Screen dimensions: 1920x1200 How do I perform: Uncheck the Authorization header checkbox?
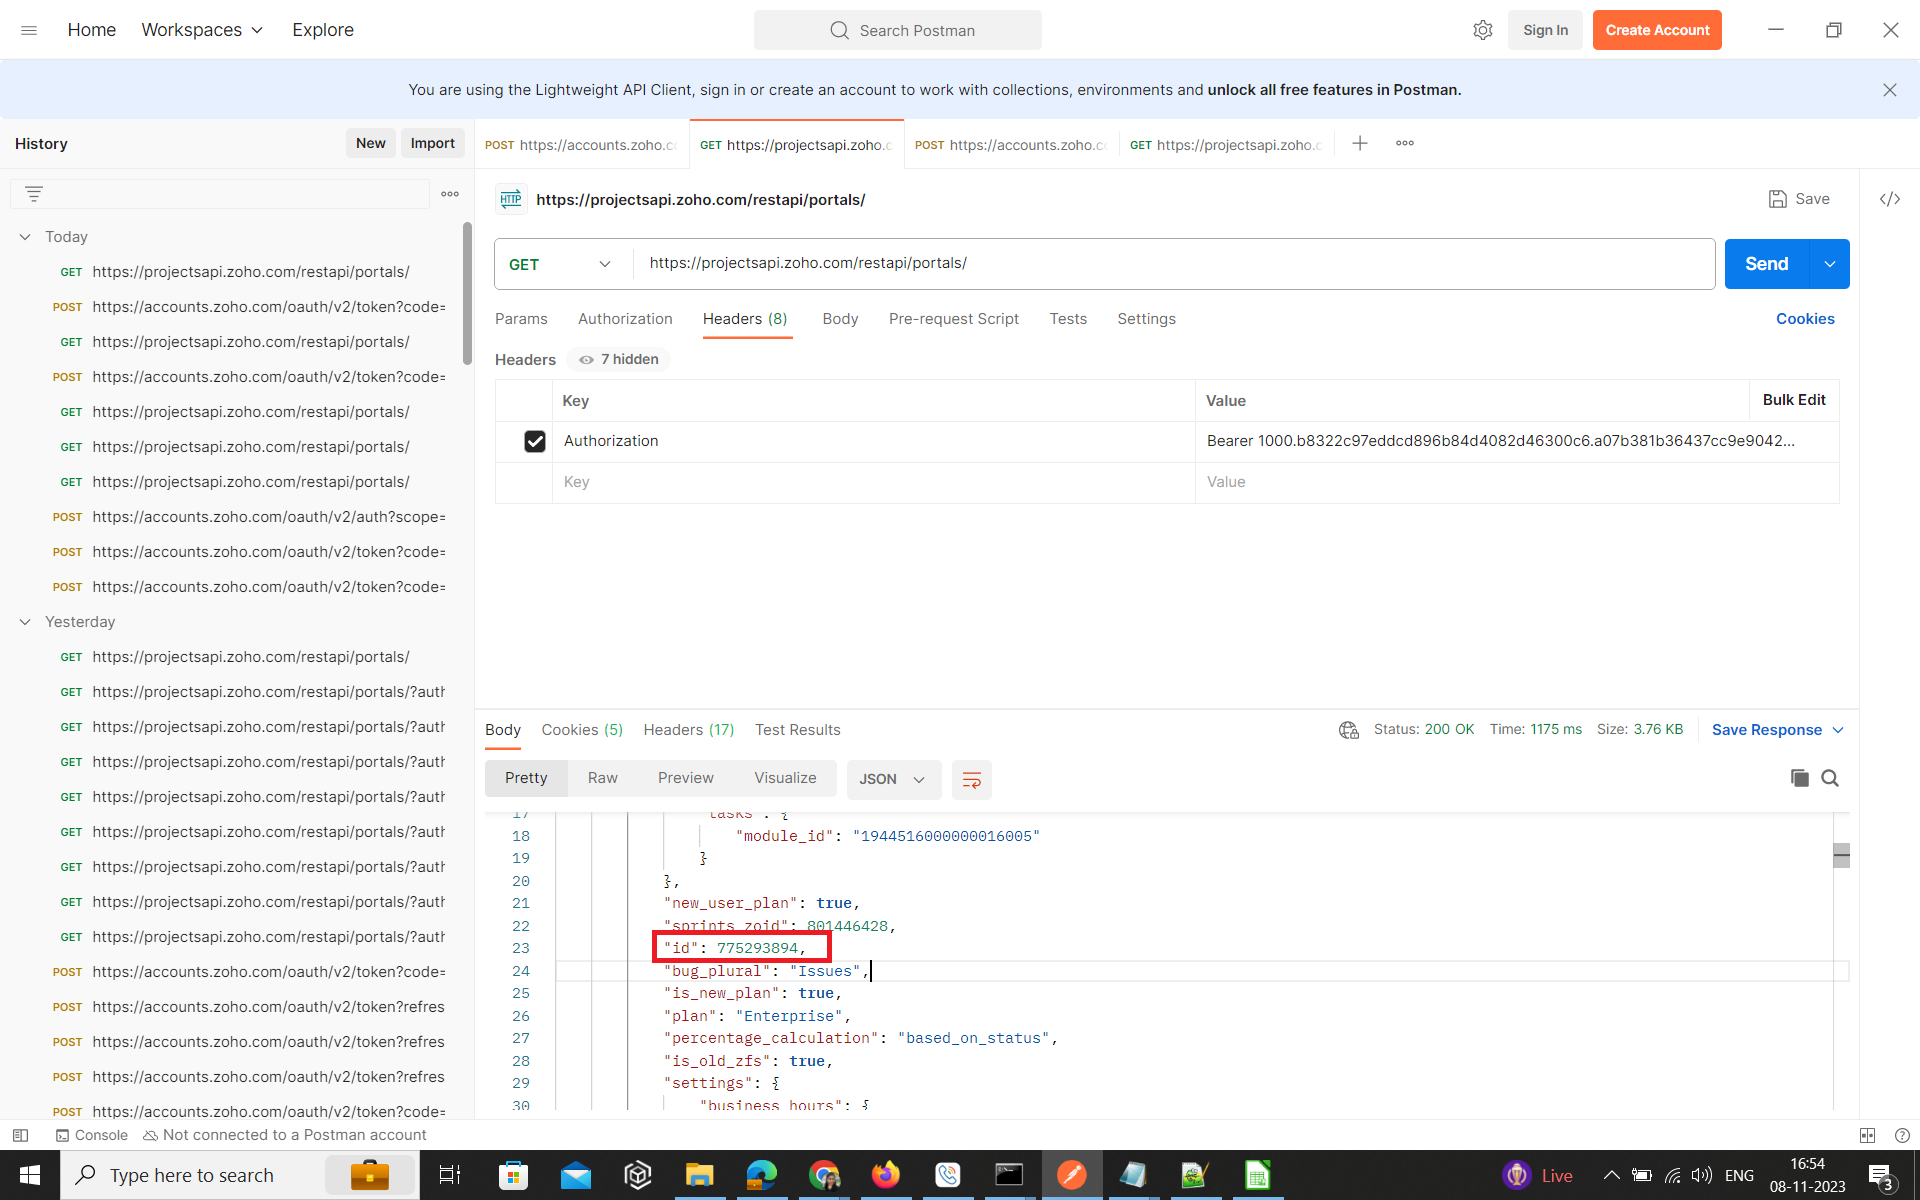coord(535,441)
